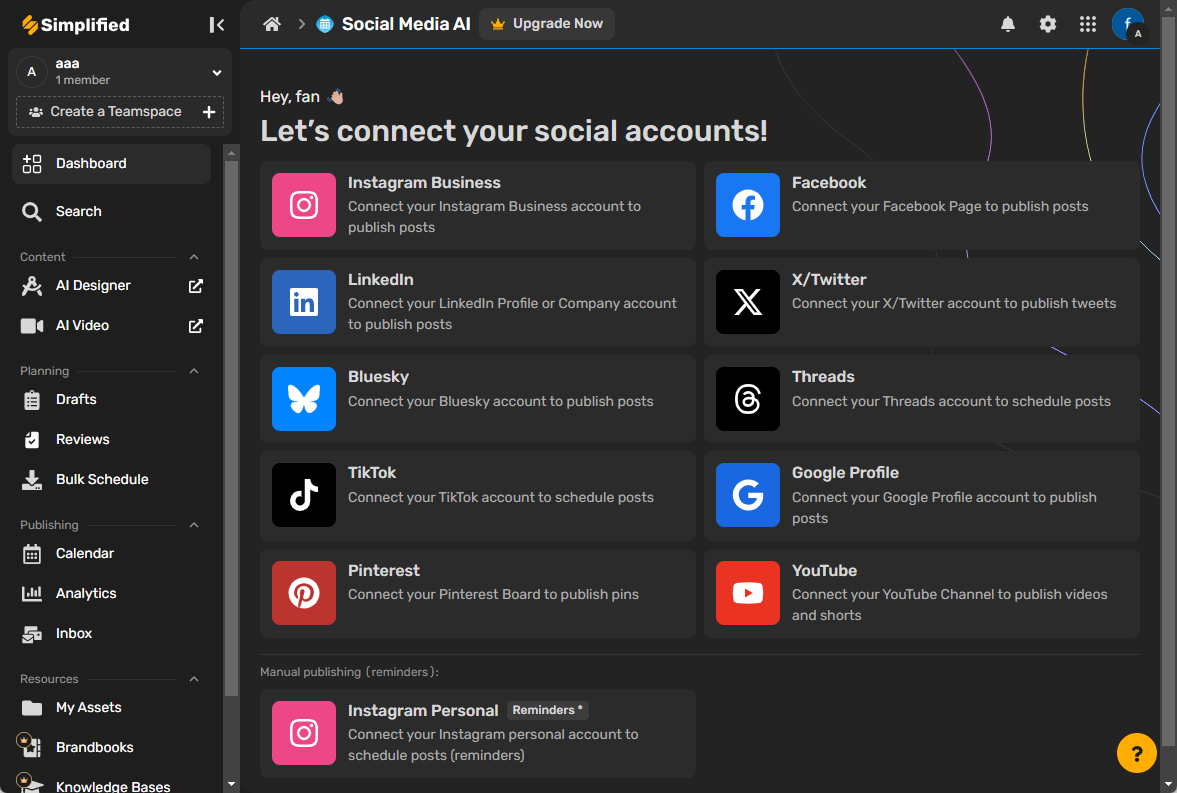Open the user profile avatar
The image size is (1177, 793).
[1127, 24]
